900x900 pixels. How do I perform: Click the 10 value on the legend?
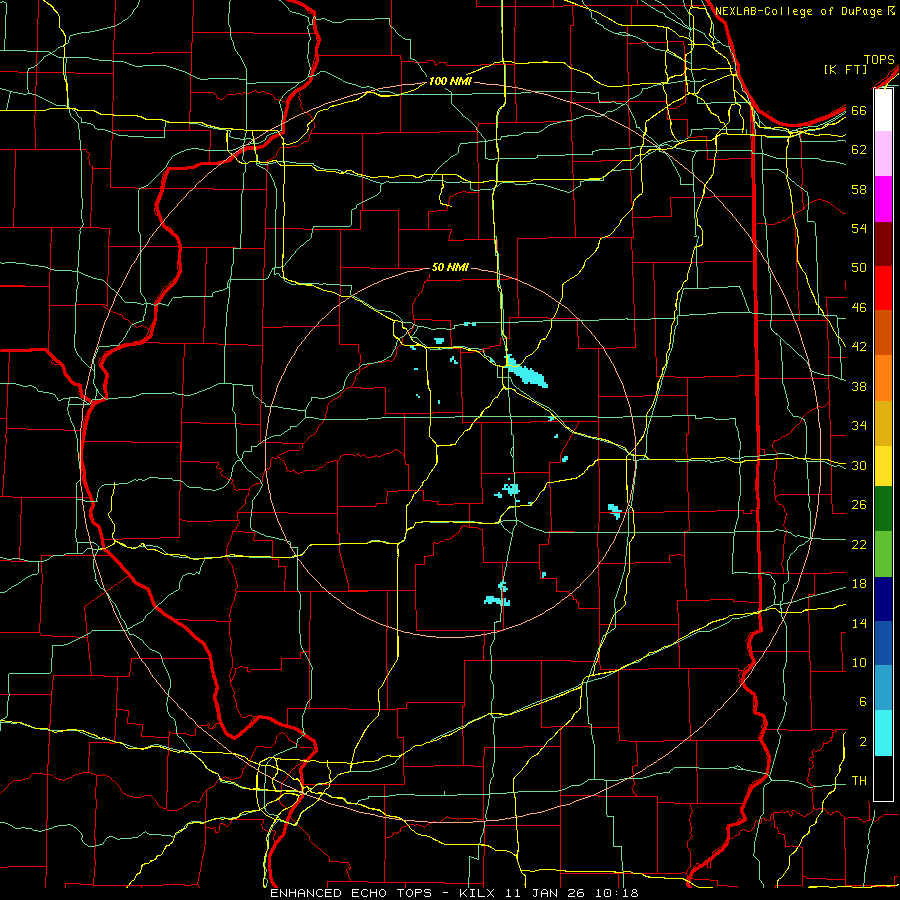point(859,662)
